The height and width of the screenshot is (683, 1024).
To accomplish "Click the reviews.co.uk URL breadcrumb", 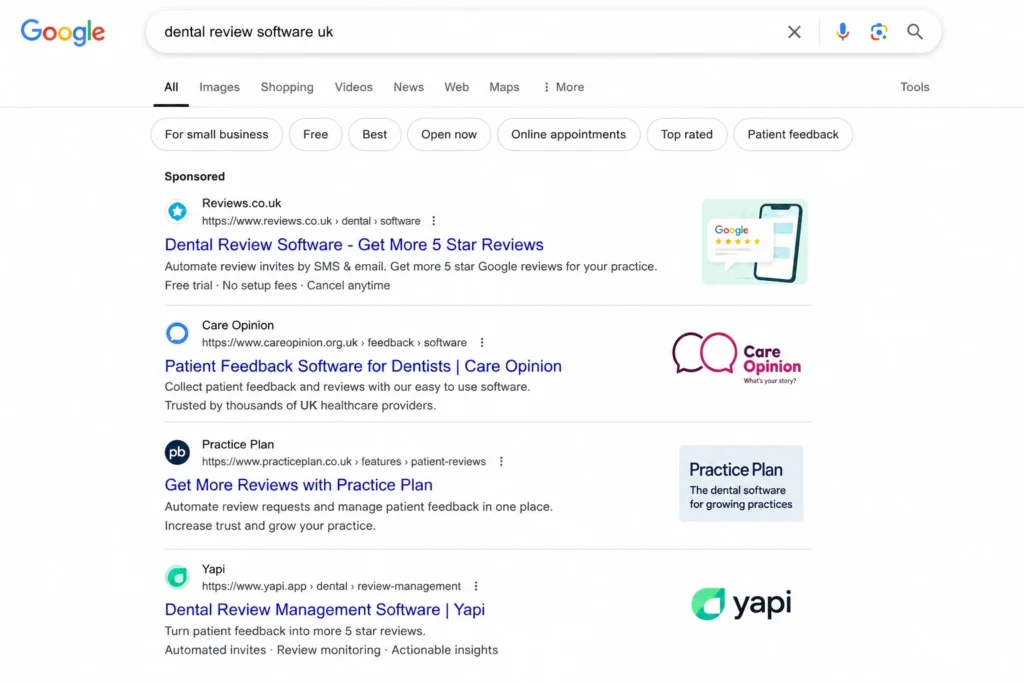I will click(311, 221).
